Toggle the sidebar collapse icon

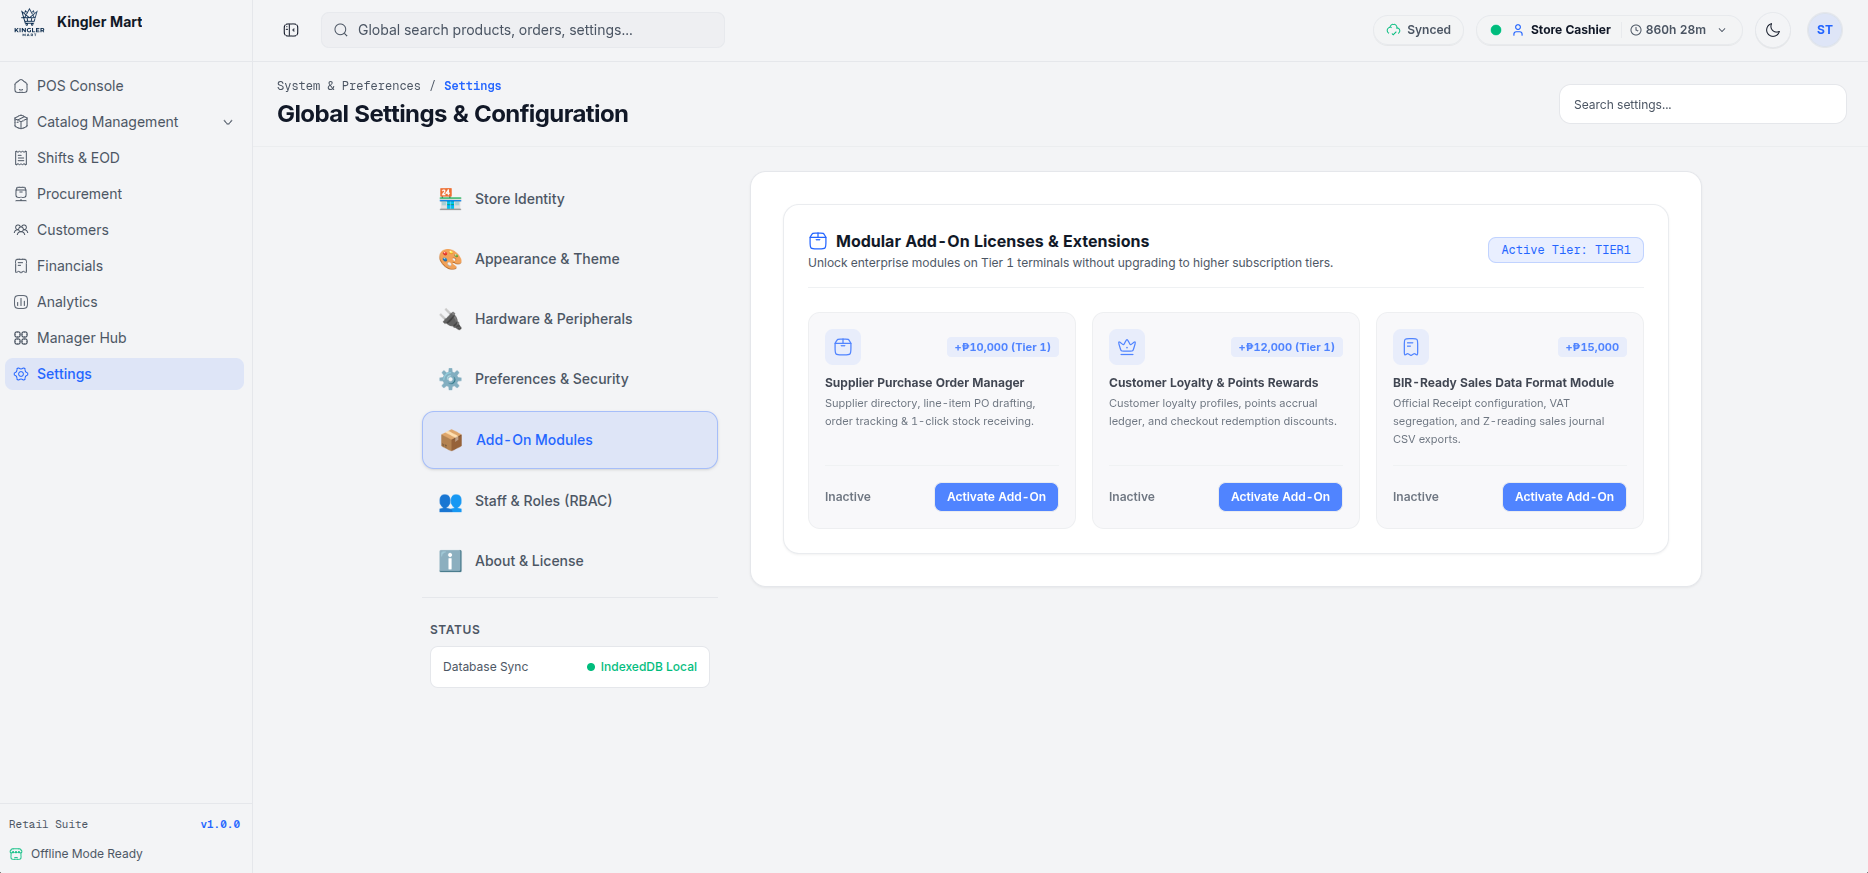[x=291, y=30]
